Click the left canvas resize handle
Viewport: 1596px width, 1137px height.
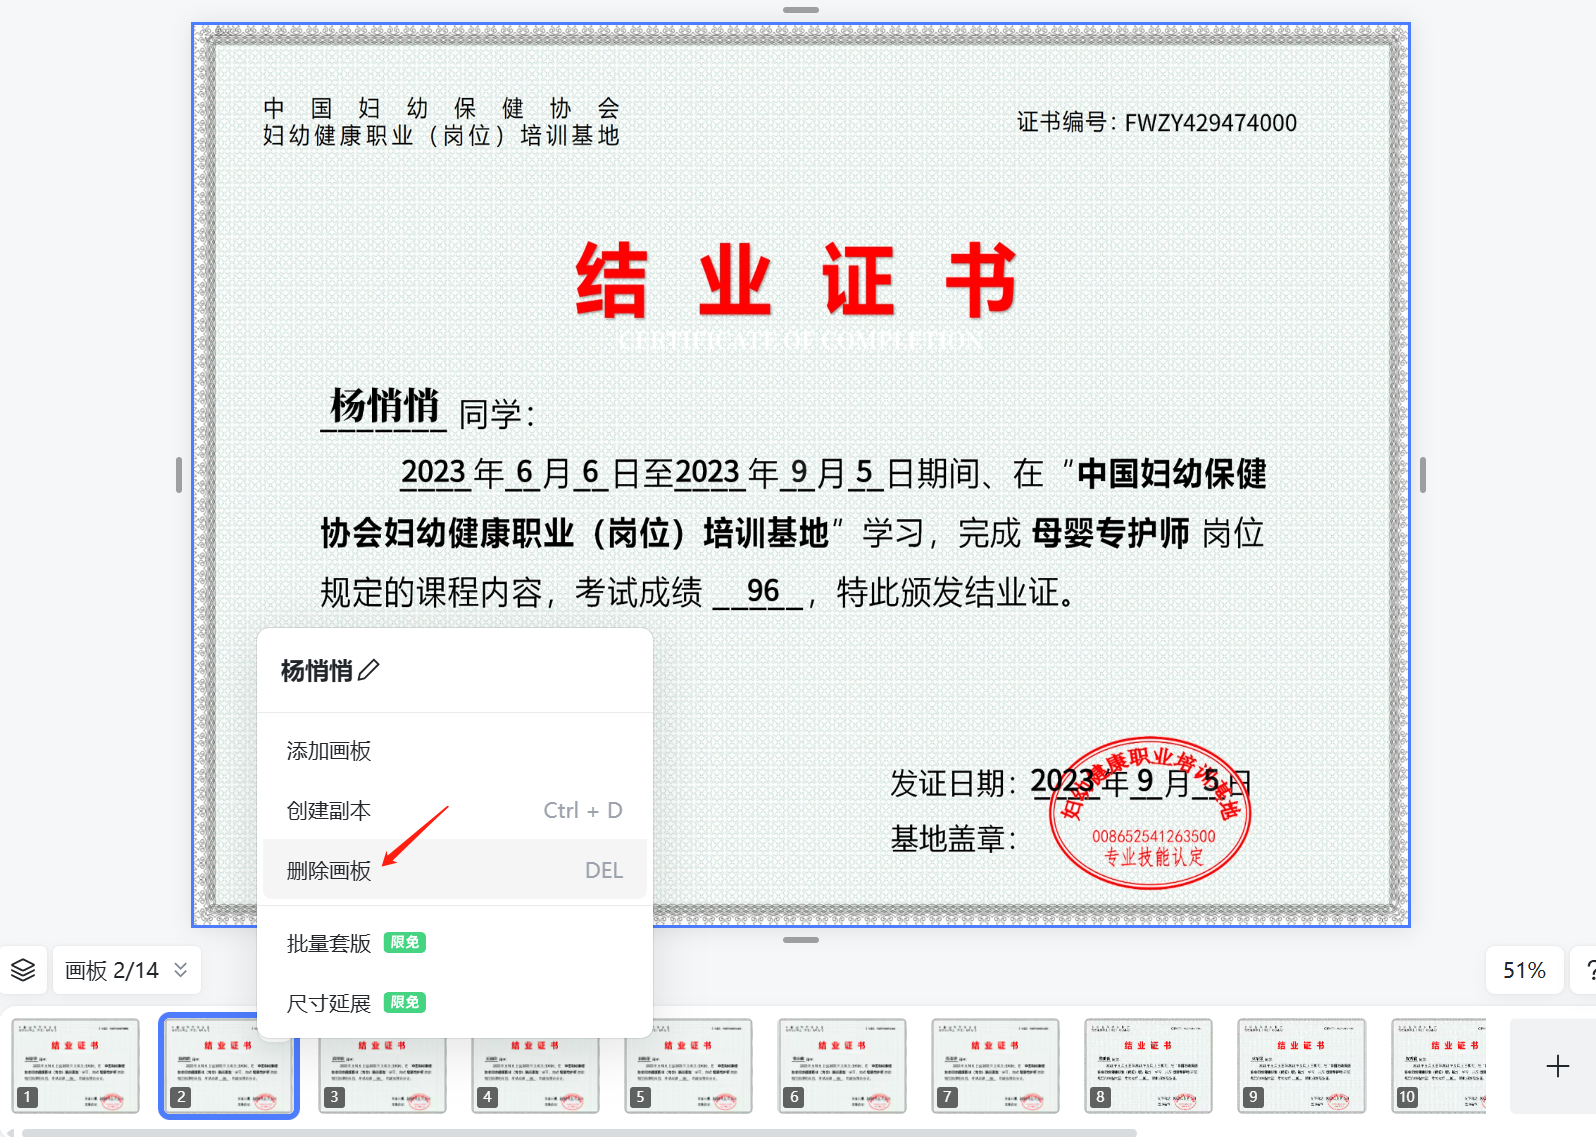(179, 475)
